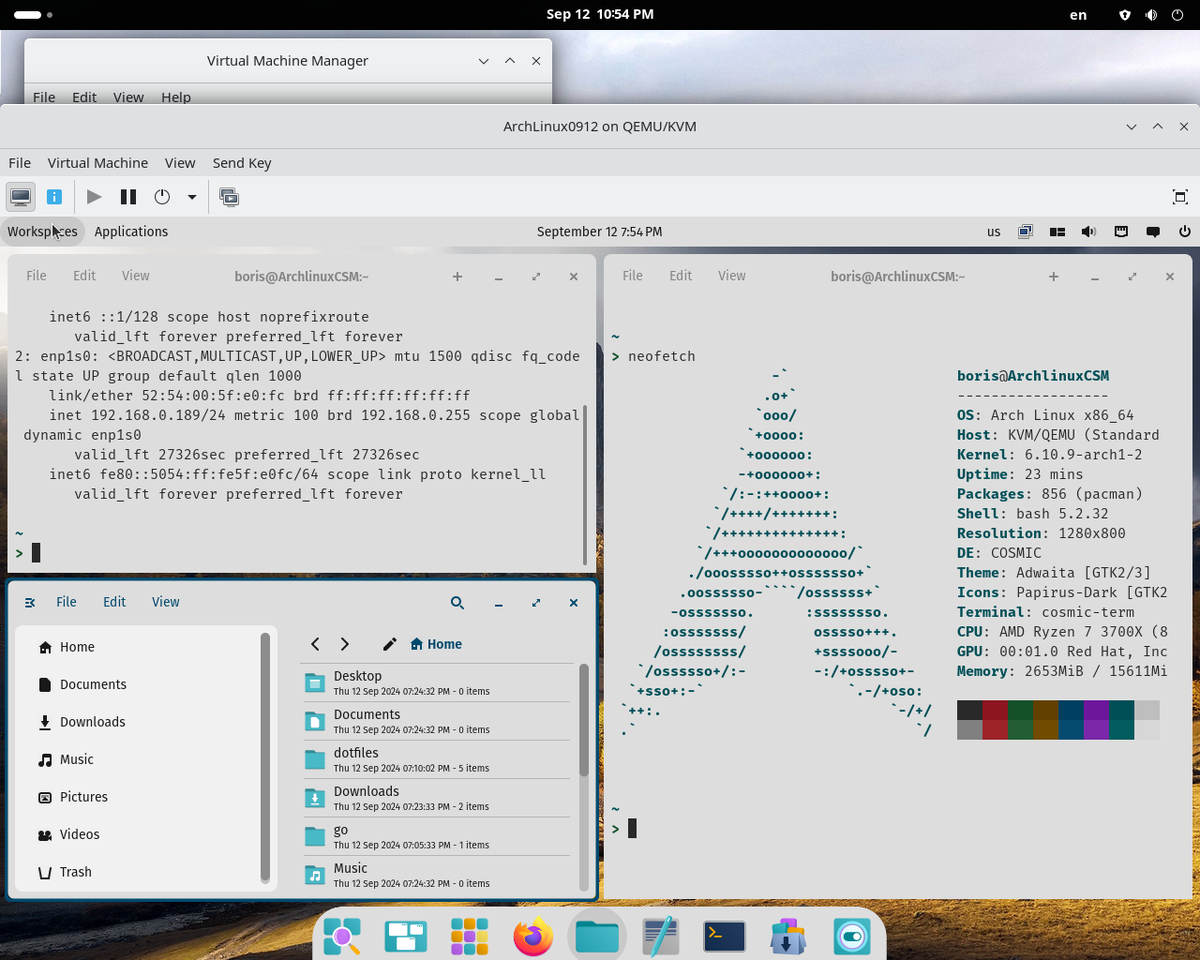Open the manage VM snapshots icon
This screenshot has width=1200, height=960.
[x=230, y=197]
